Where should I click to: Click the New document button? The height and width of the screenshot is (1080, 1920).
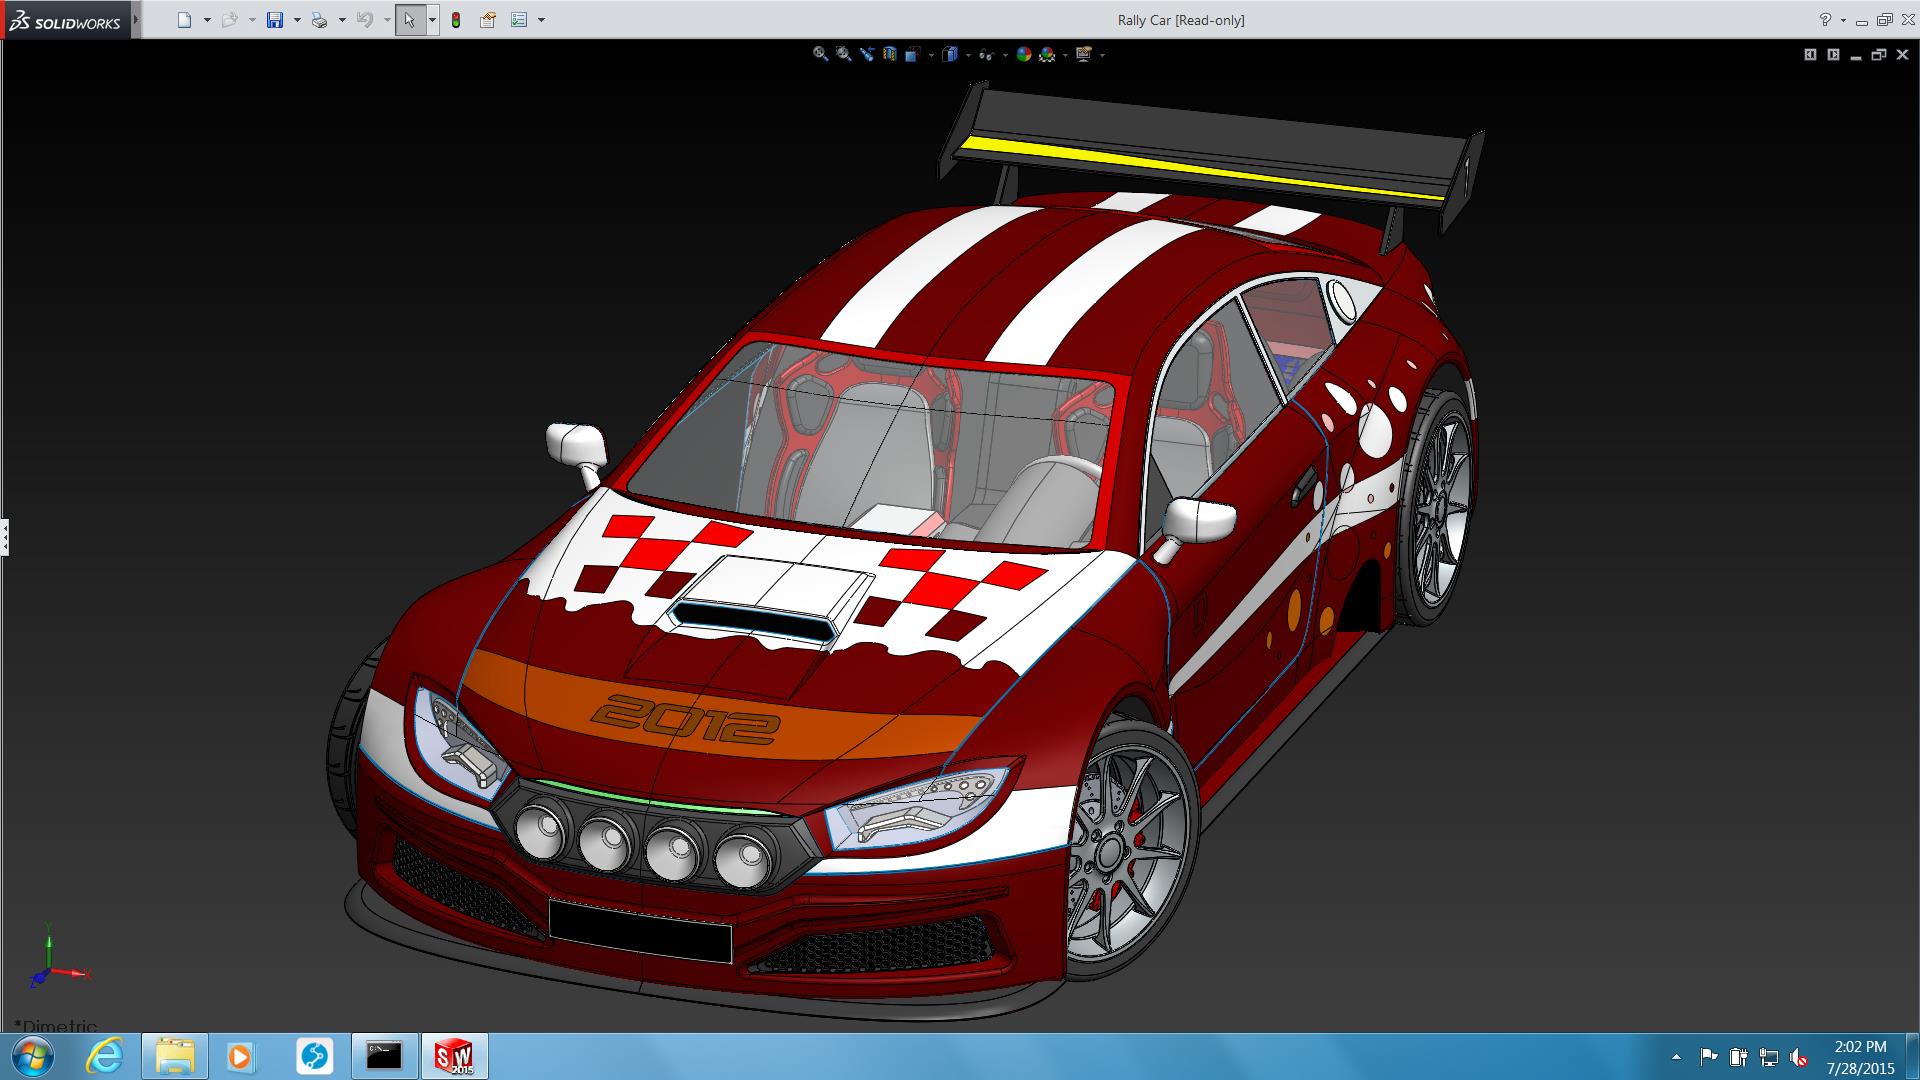coord(184,20)
